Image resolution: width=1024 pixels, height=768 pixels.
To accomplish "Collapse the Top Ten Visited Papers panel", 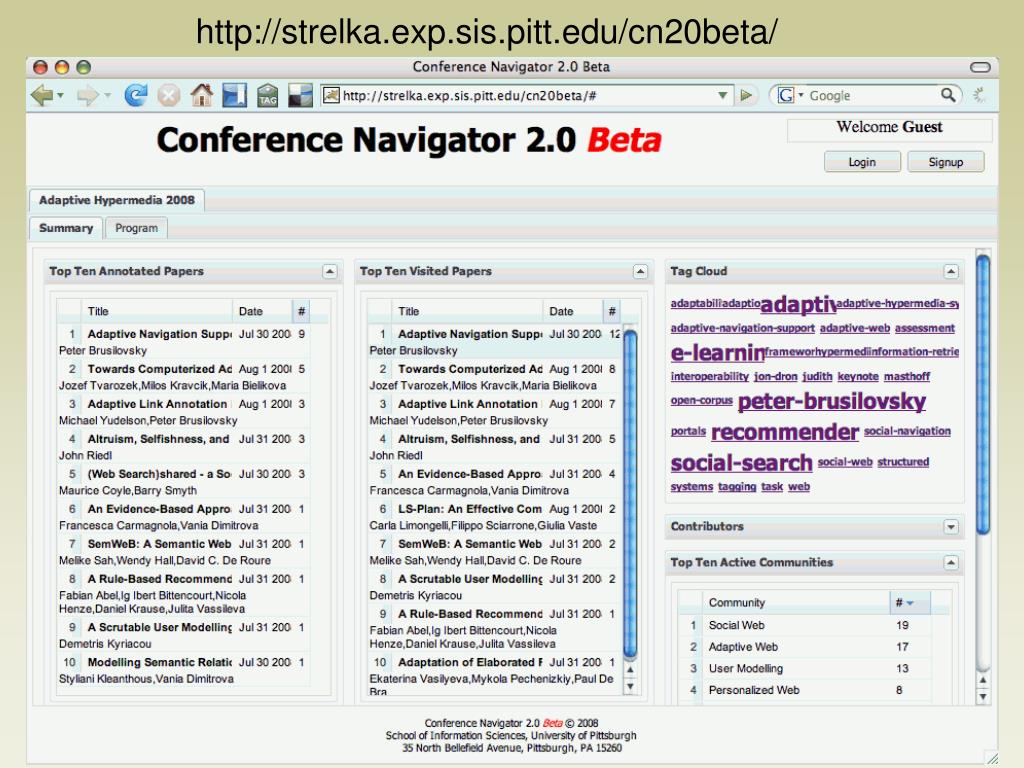I will click(x=641, y=272).
